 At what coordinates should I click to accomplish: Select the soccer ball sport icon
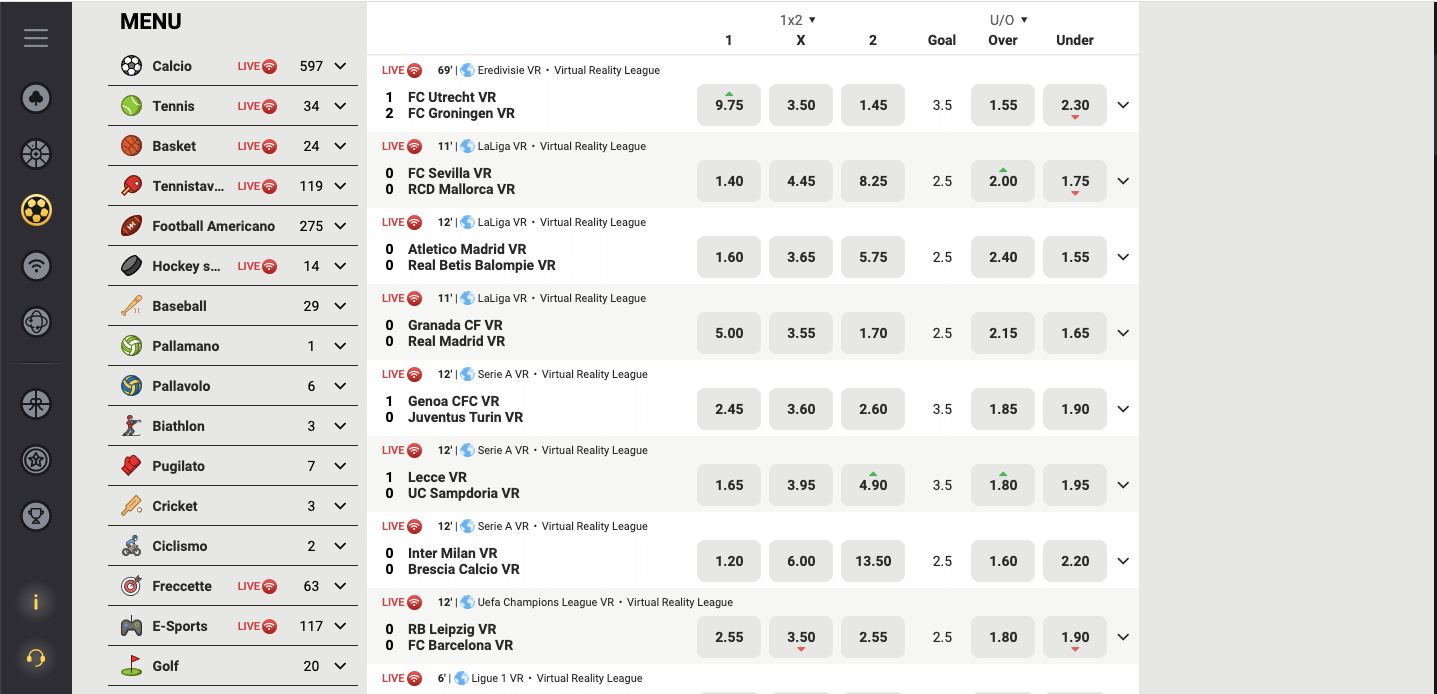36,210
